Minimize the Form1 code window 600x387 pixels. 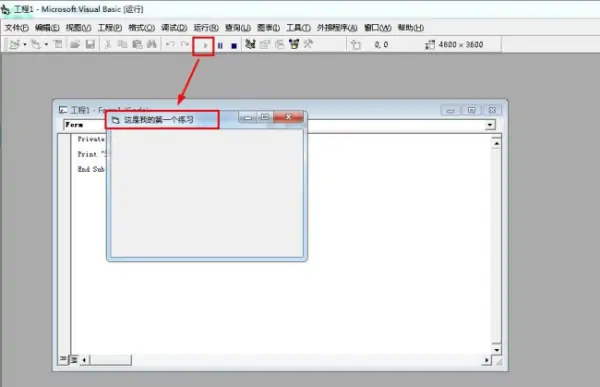[x=450, y=111]
